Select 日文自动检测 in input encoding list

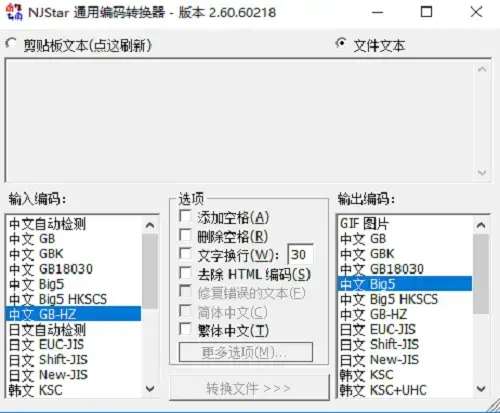click(x=74, y=330)
